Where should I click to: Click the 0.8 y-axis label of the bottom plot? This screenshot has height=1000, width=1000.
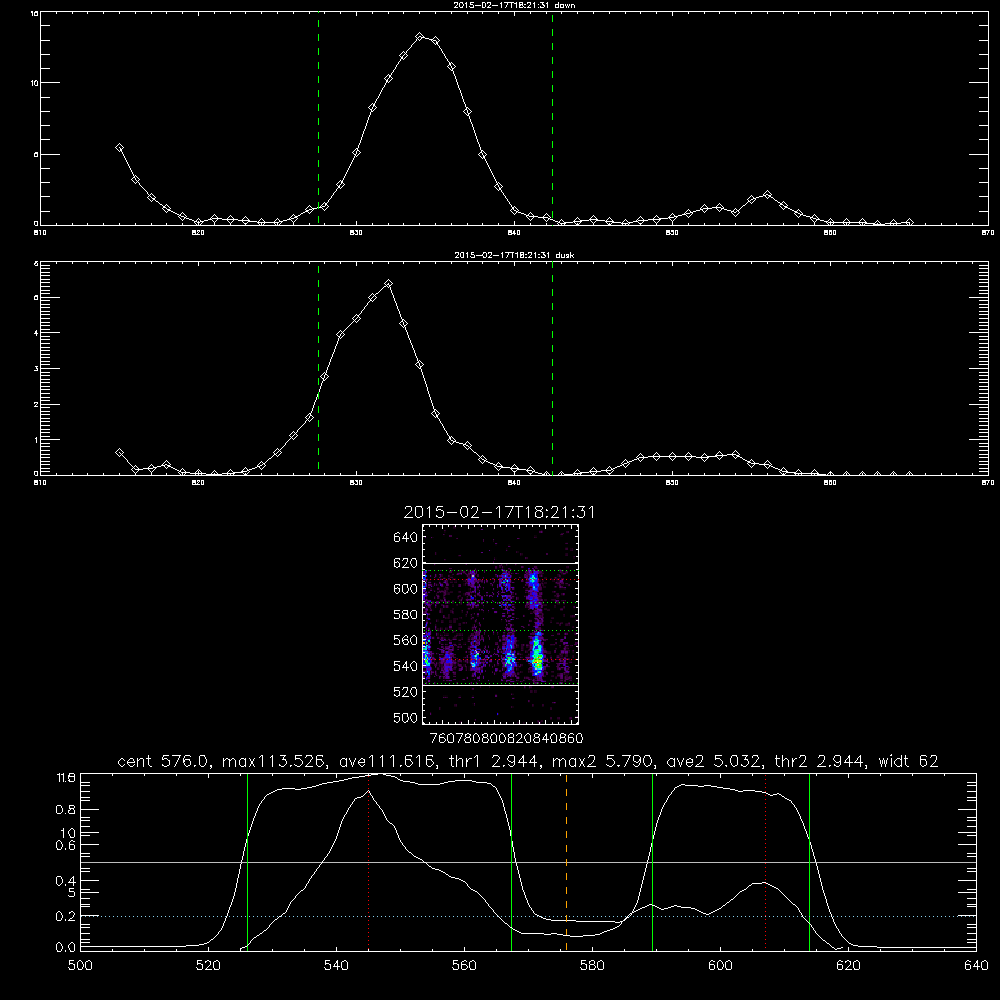[x=66, y=809]
